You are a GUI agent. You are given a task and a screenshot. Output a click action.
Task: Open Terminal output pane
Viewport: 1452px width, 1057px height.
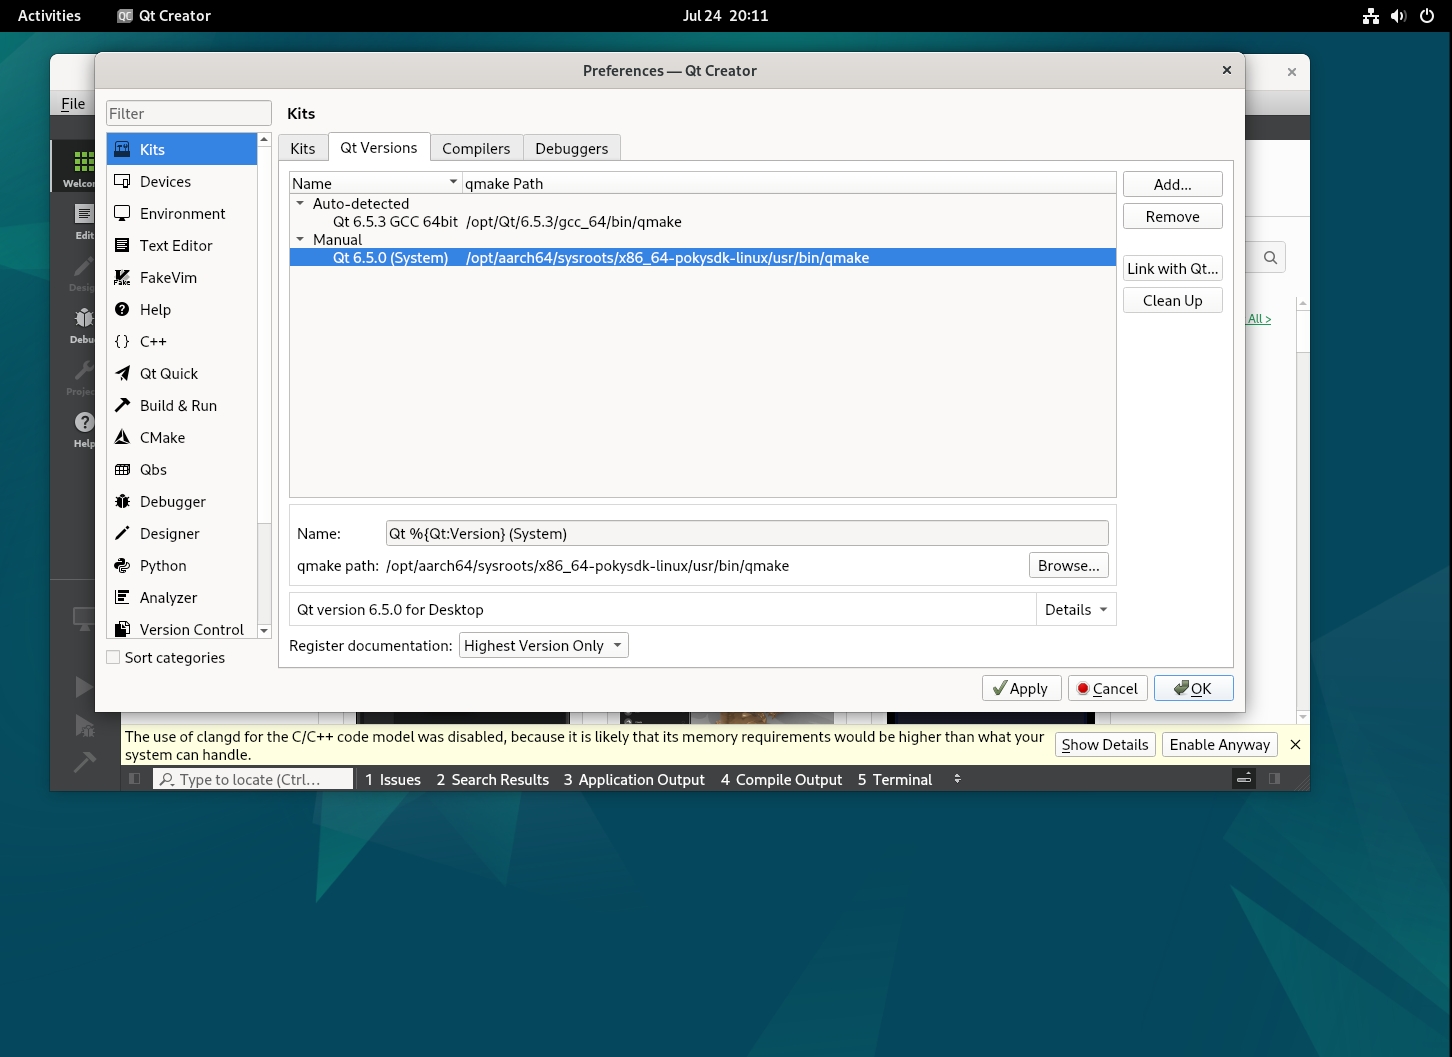(895, 779)
